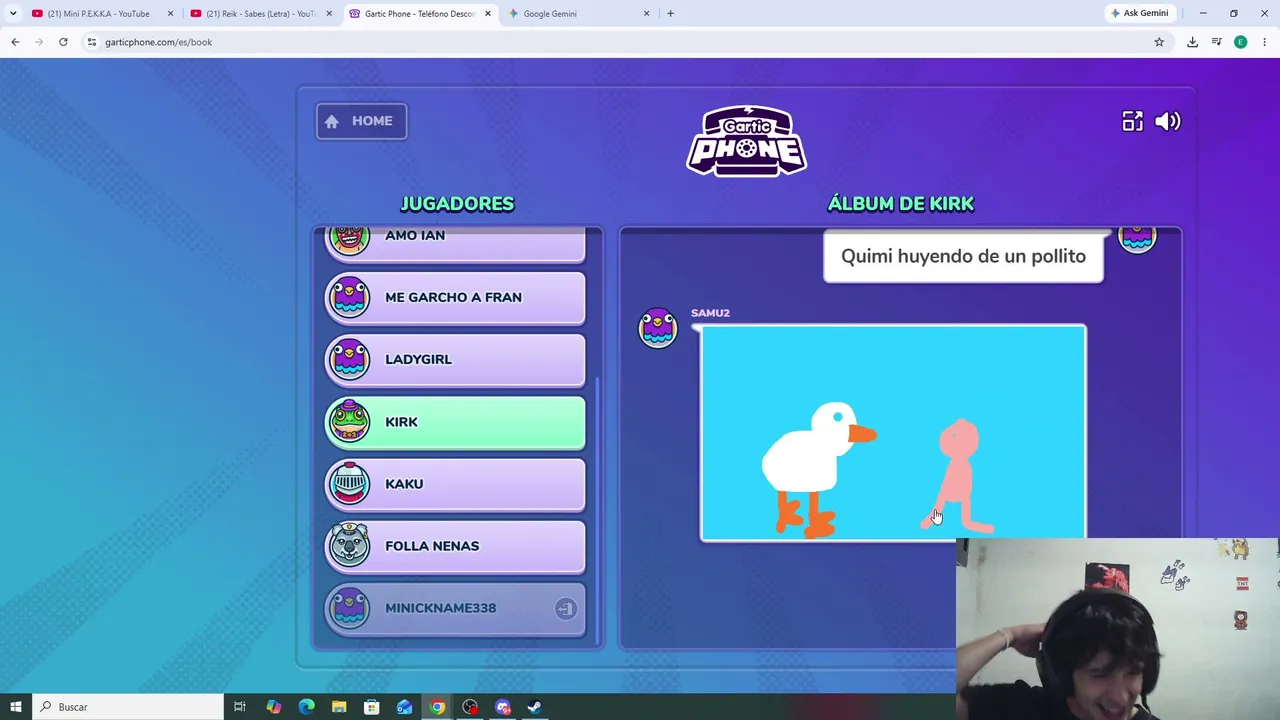Switch to Chrome on the taskbar
This screenshot has height=720, width=1280.
click(x=437, y=707)
